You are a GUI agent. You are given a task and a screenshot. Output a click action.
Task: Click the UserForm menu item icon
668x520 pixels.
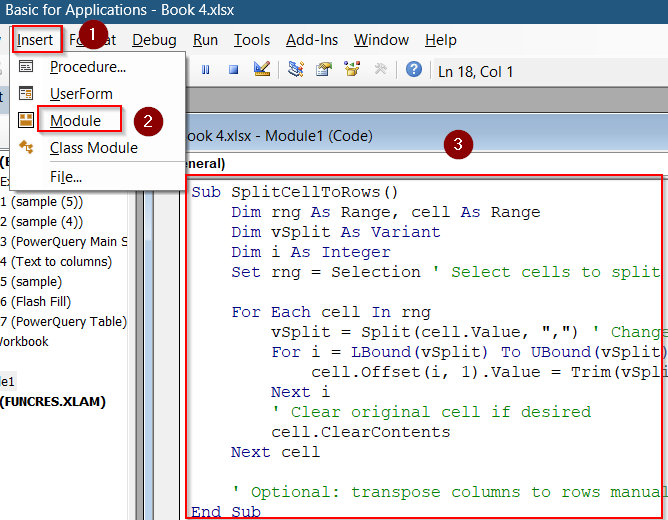point(26,93)
